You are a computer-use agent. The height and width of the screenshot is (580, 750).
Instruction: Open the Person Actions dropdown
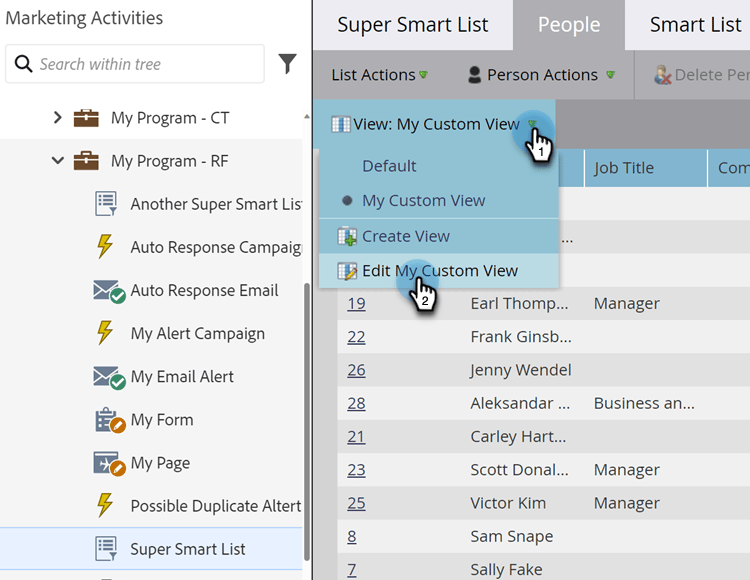coord(541,75)
